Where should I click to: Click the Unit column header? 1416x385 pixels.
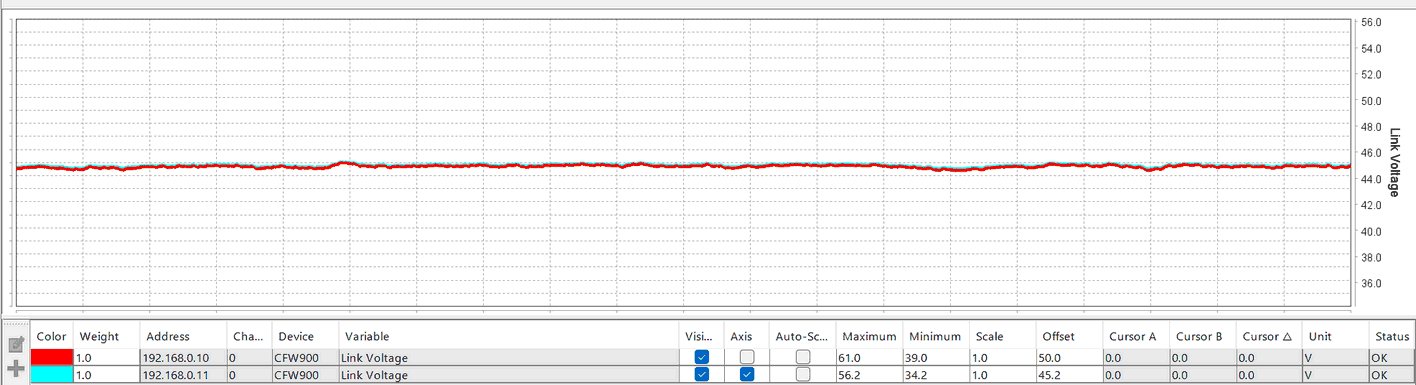pyautogui.click(x=1335, y=336)
